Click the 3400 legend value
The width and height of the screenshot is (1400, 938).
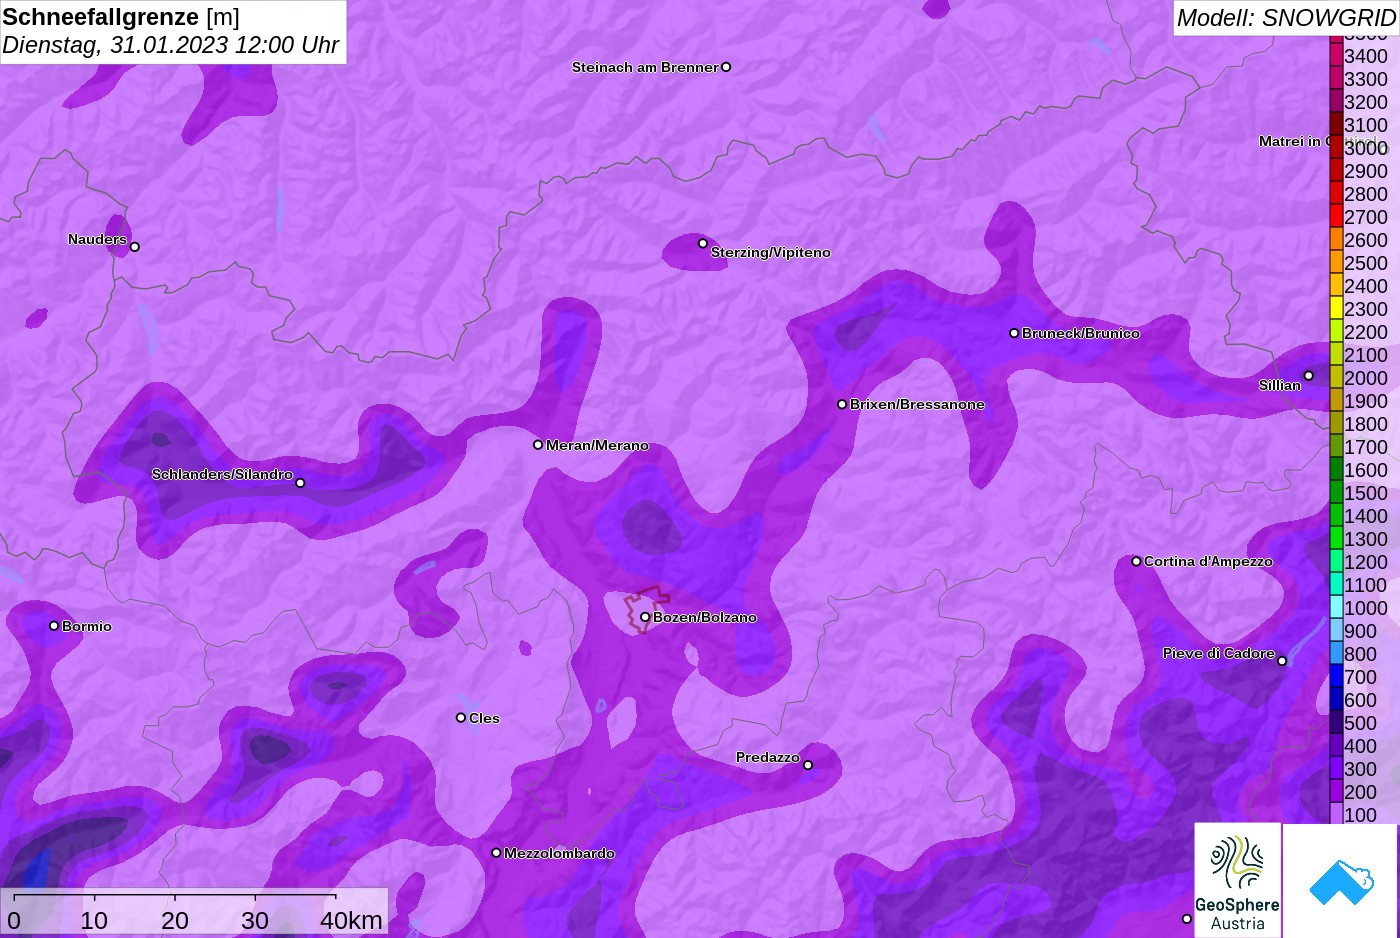[x=1366, y=56]
